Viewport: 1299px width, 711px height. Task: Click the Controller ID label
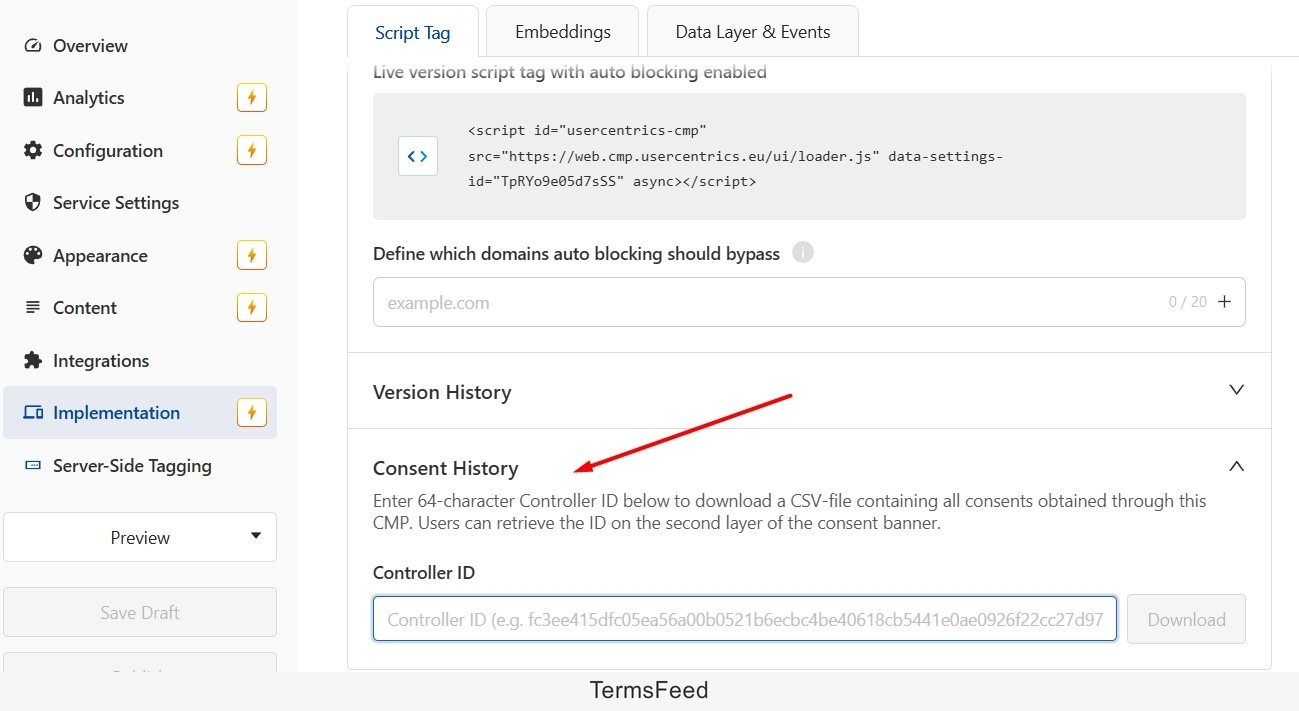tap(424, 573)
